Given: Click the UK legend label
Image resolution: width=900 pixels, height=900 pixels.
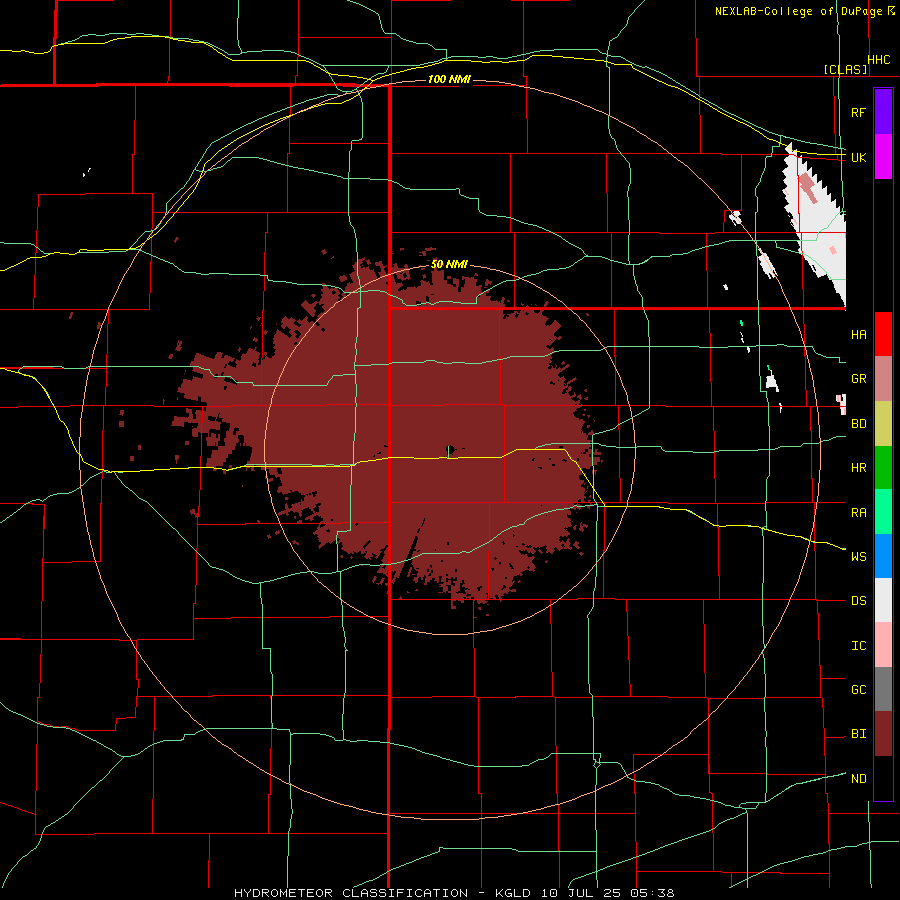Looking at the screenshot, I should click(x=858, y=157).
